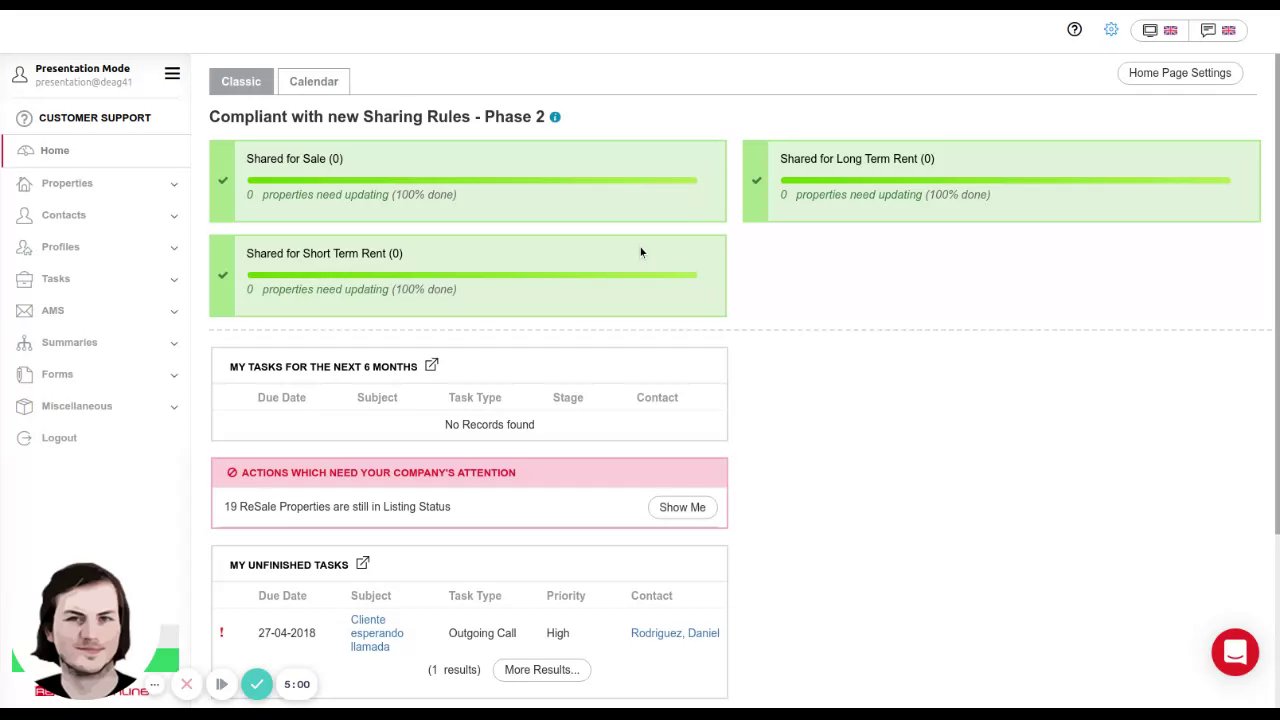Click Logout in the sidebar

[x=59, y=438]
